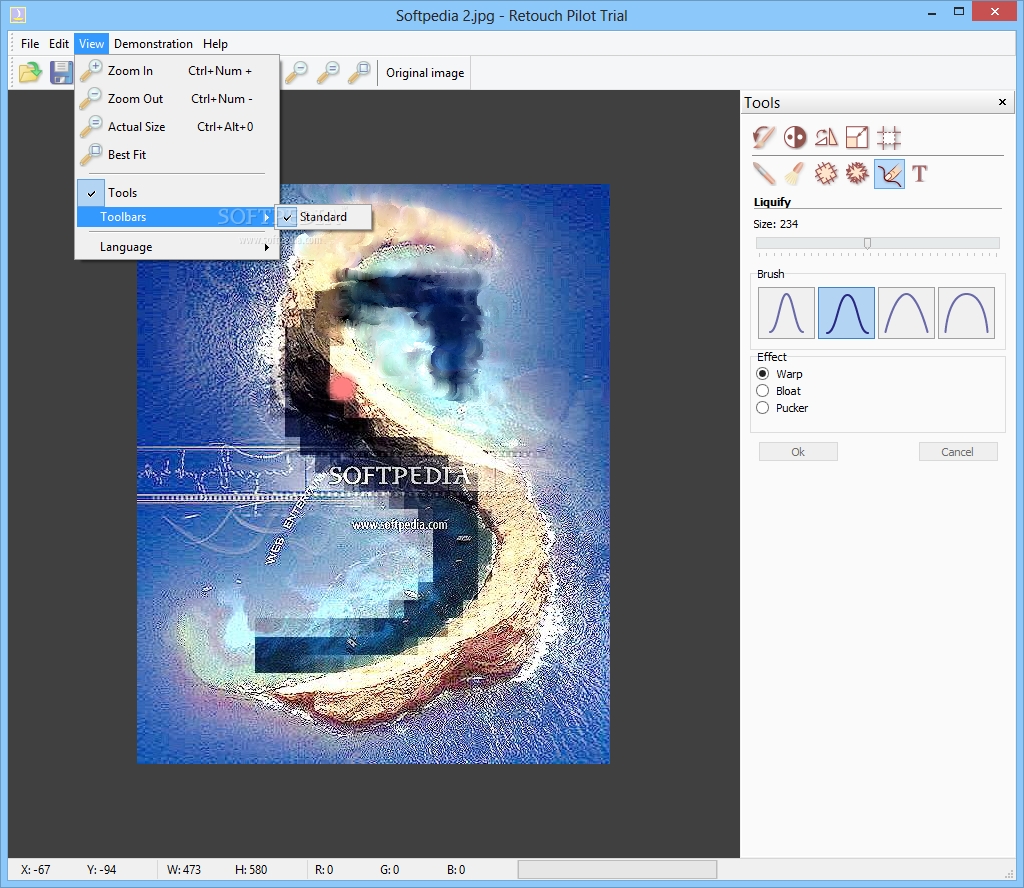
Task: Choose Best Fit from the View menu
Action: 176,155
